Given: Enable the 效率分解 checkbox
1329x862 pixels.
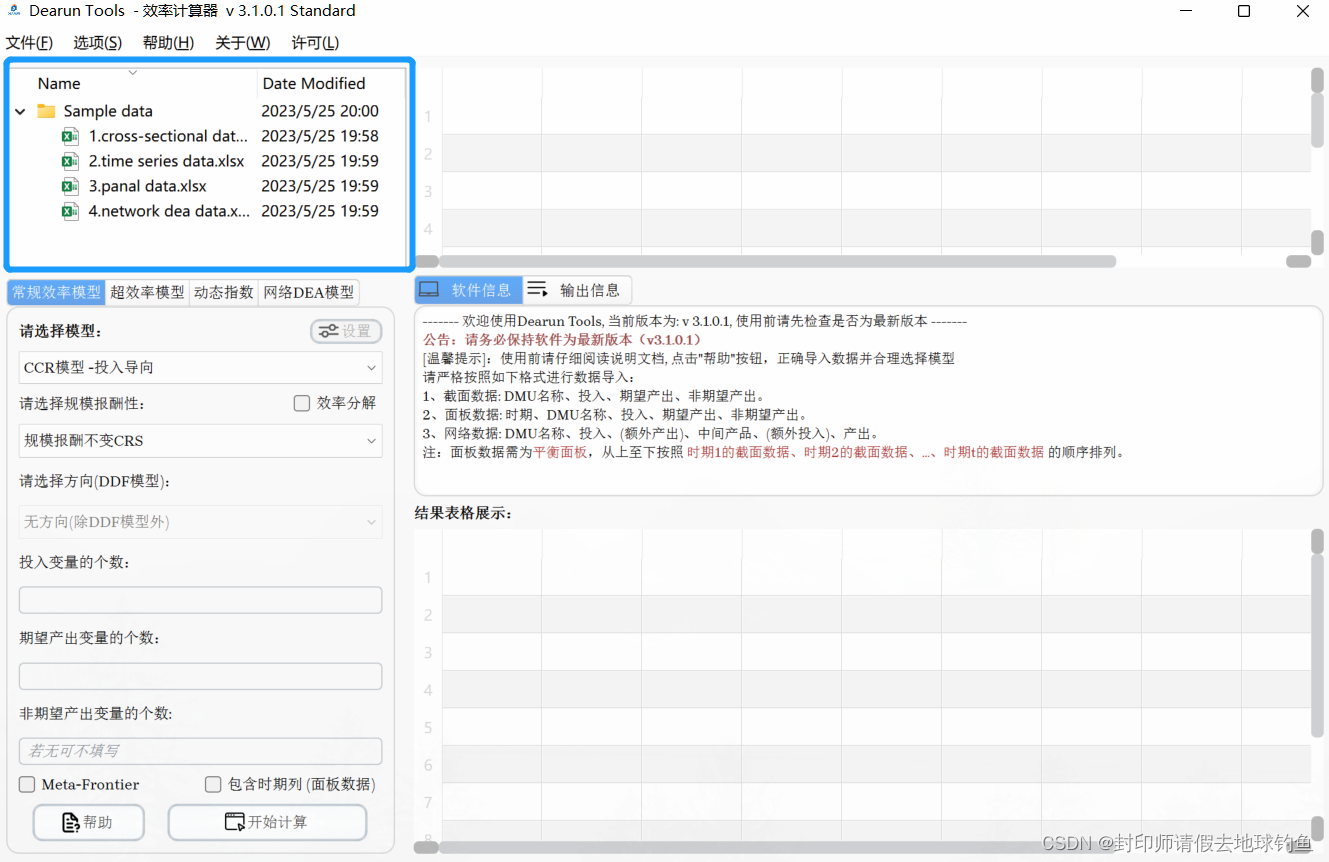Looking at the screenshot, I should [x=301, y=403].
